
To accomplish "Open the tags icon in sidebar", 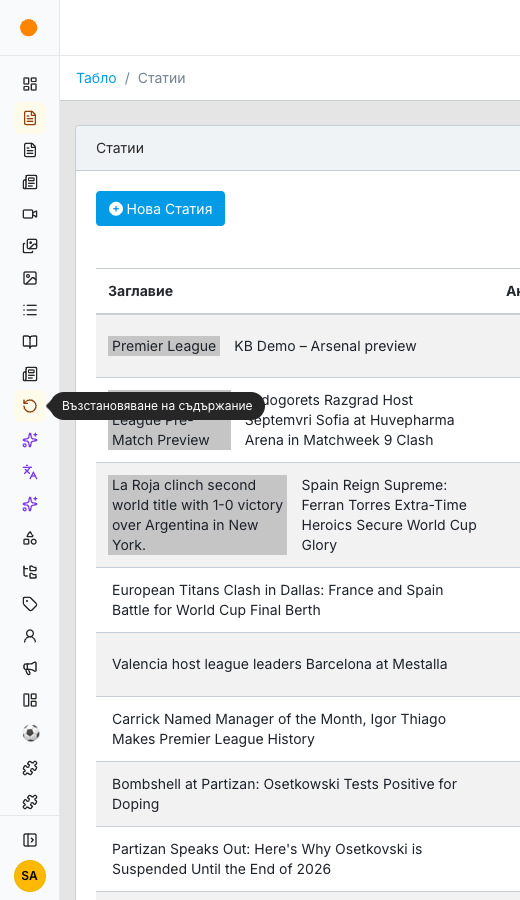I will (29, 604).
